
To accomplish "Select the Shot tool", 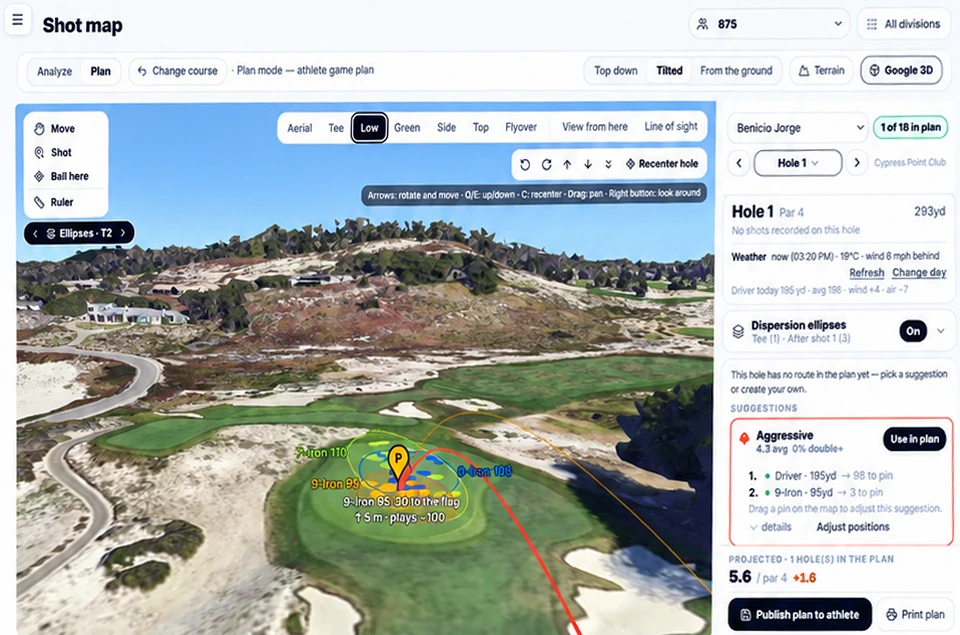I will (x=53, y=152).
